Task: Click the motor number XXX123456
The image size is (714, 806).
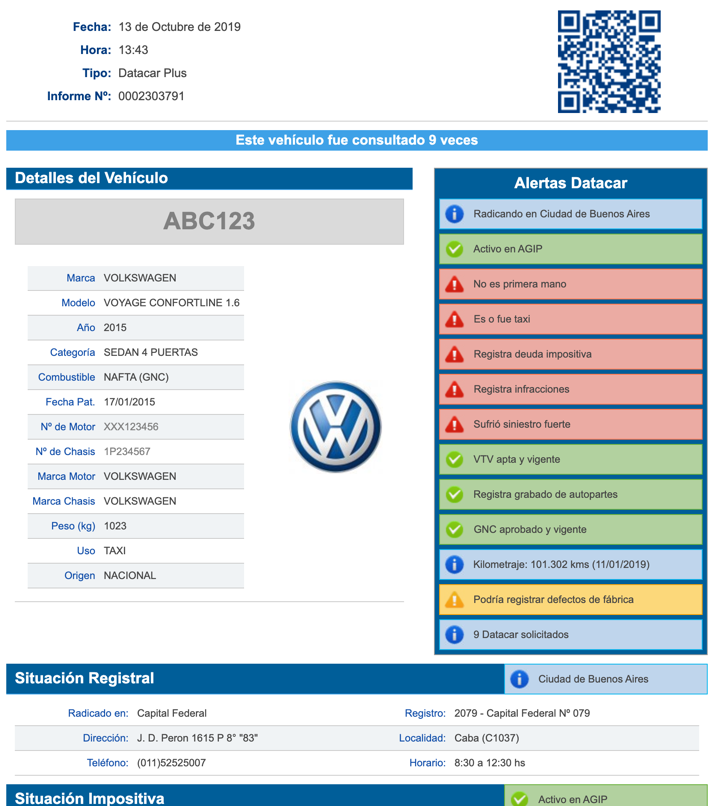Action: tap(131, 427)
